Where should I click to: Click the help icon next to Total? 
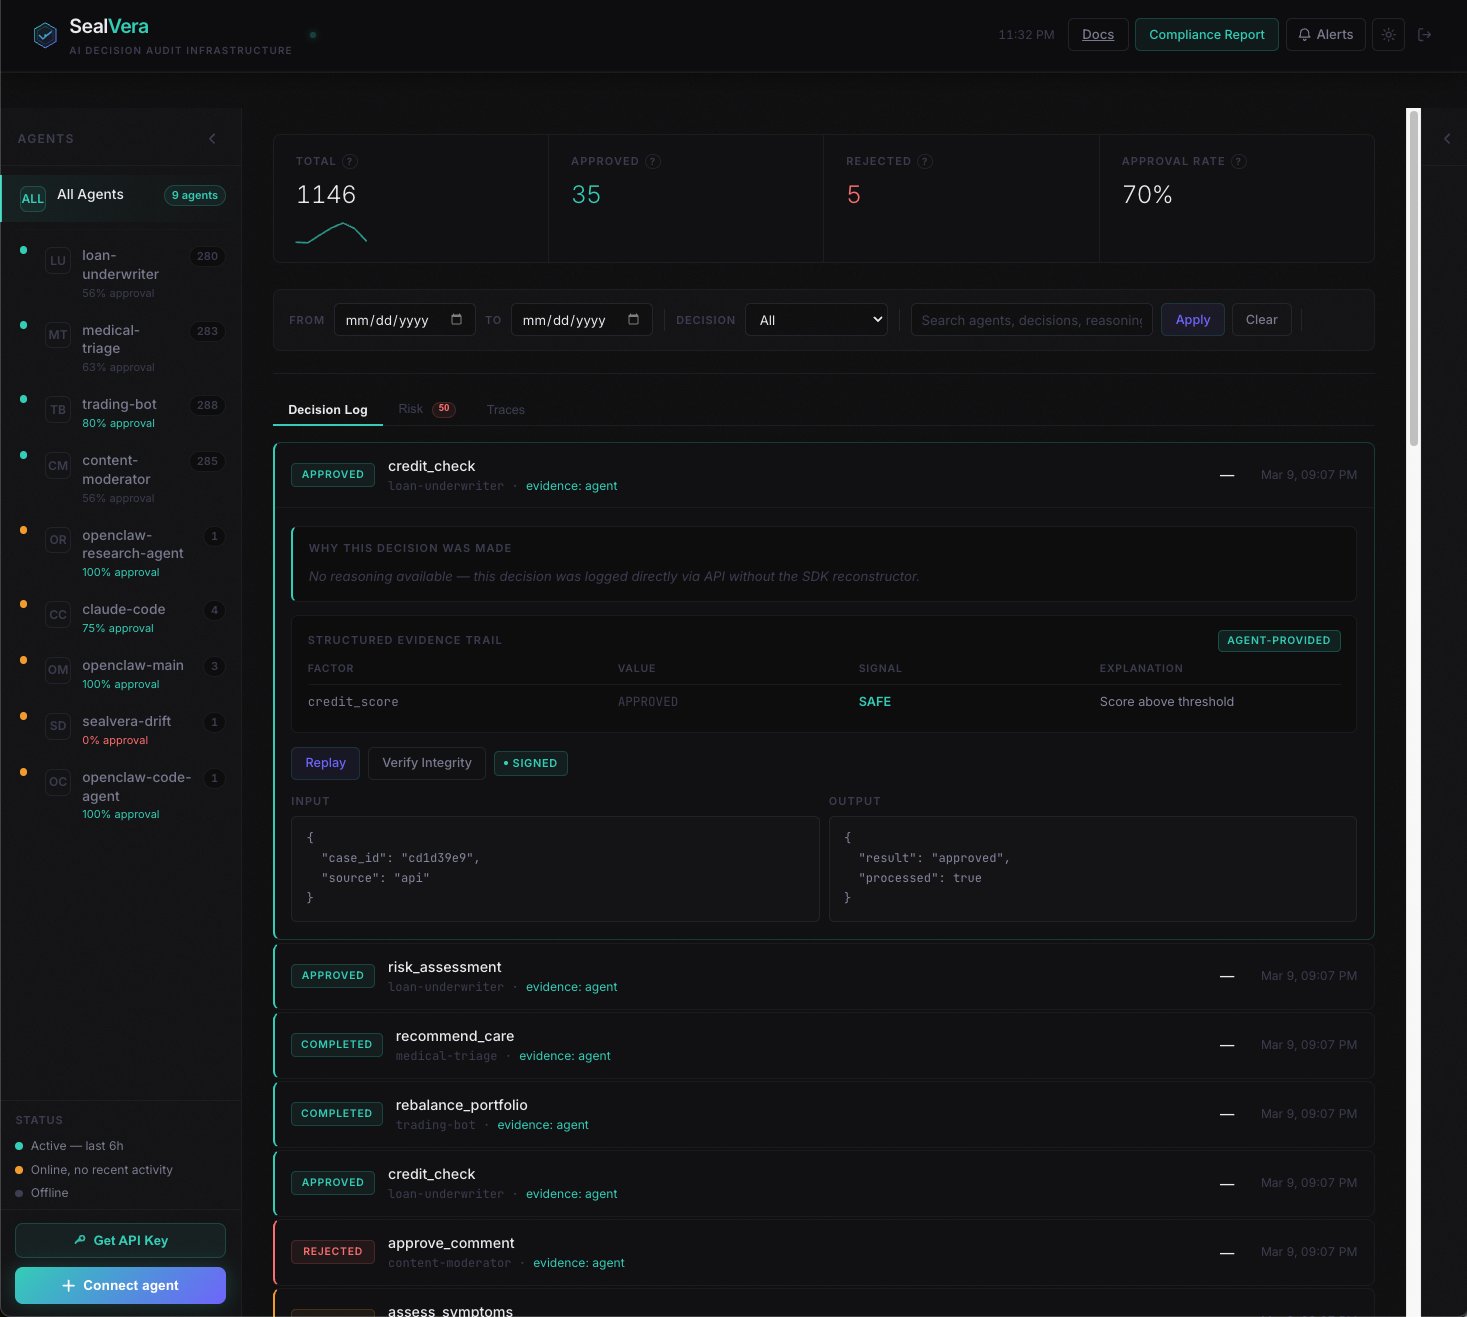tap(350, 162)
